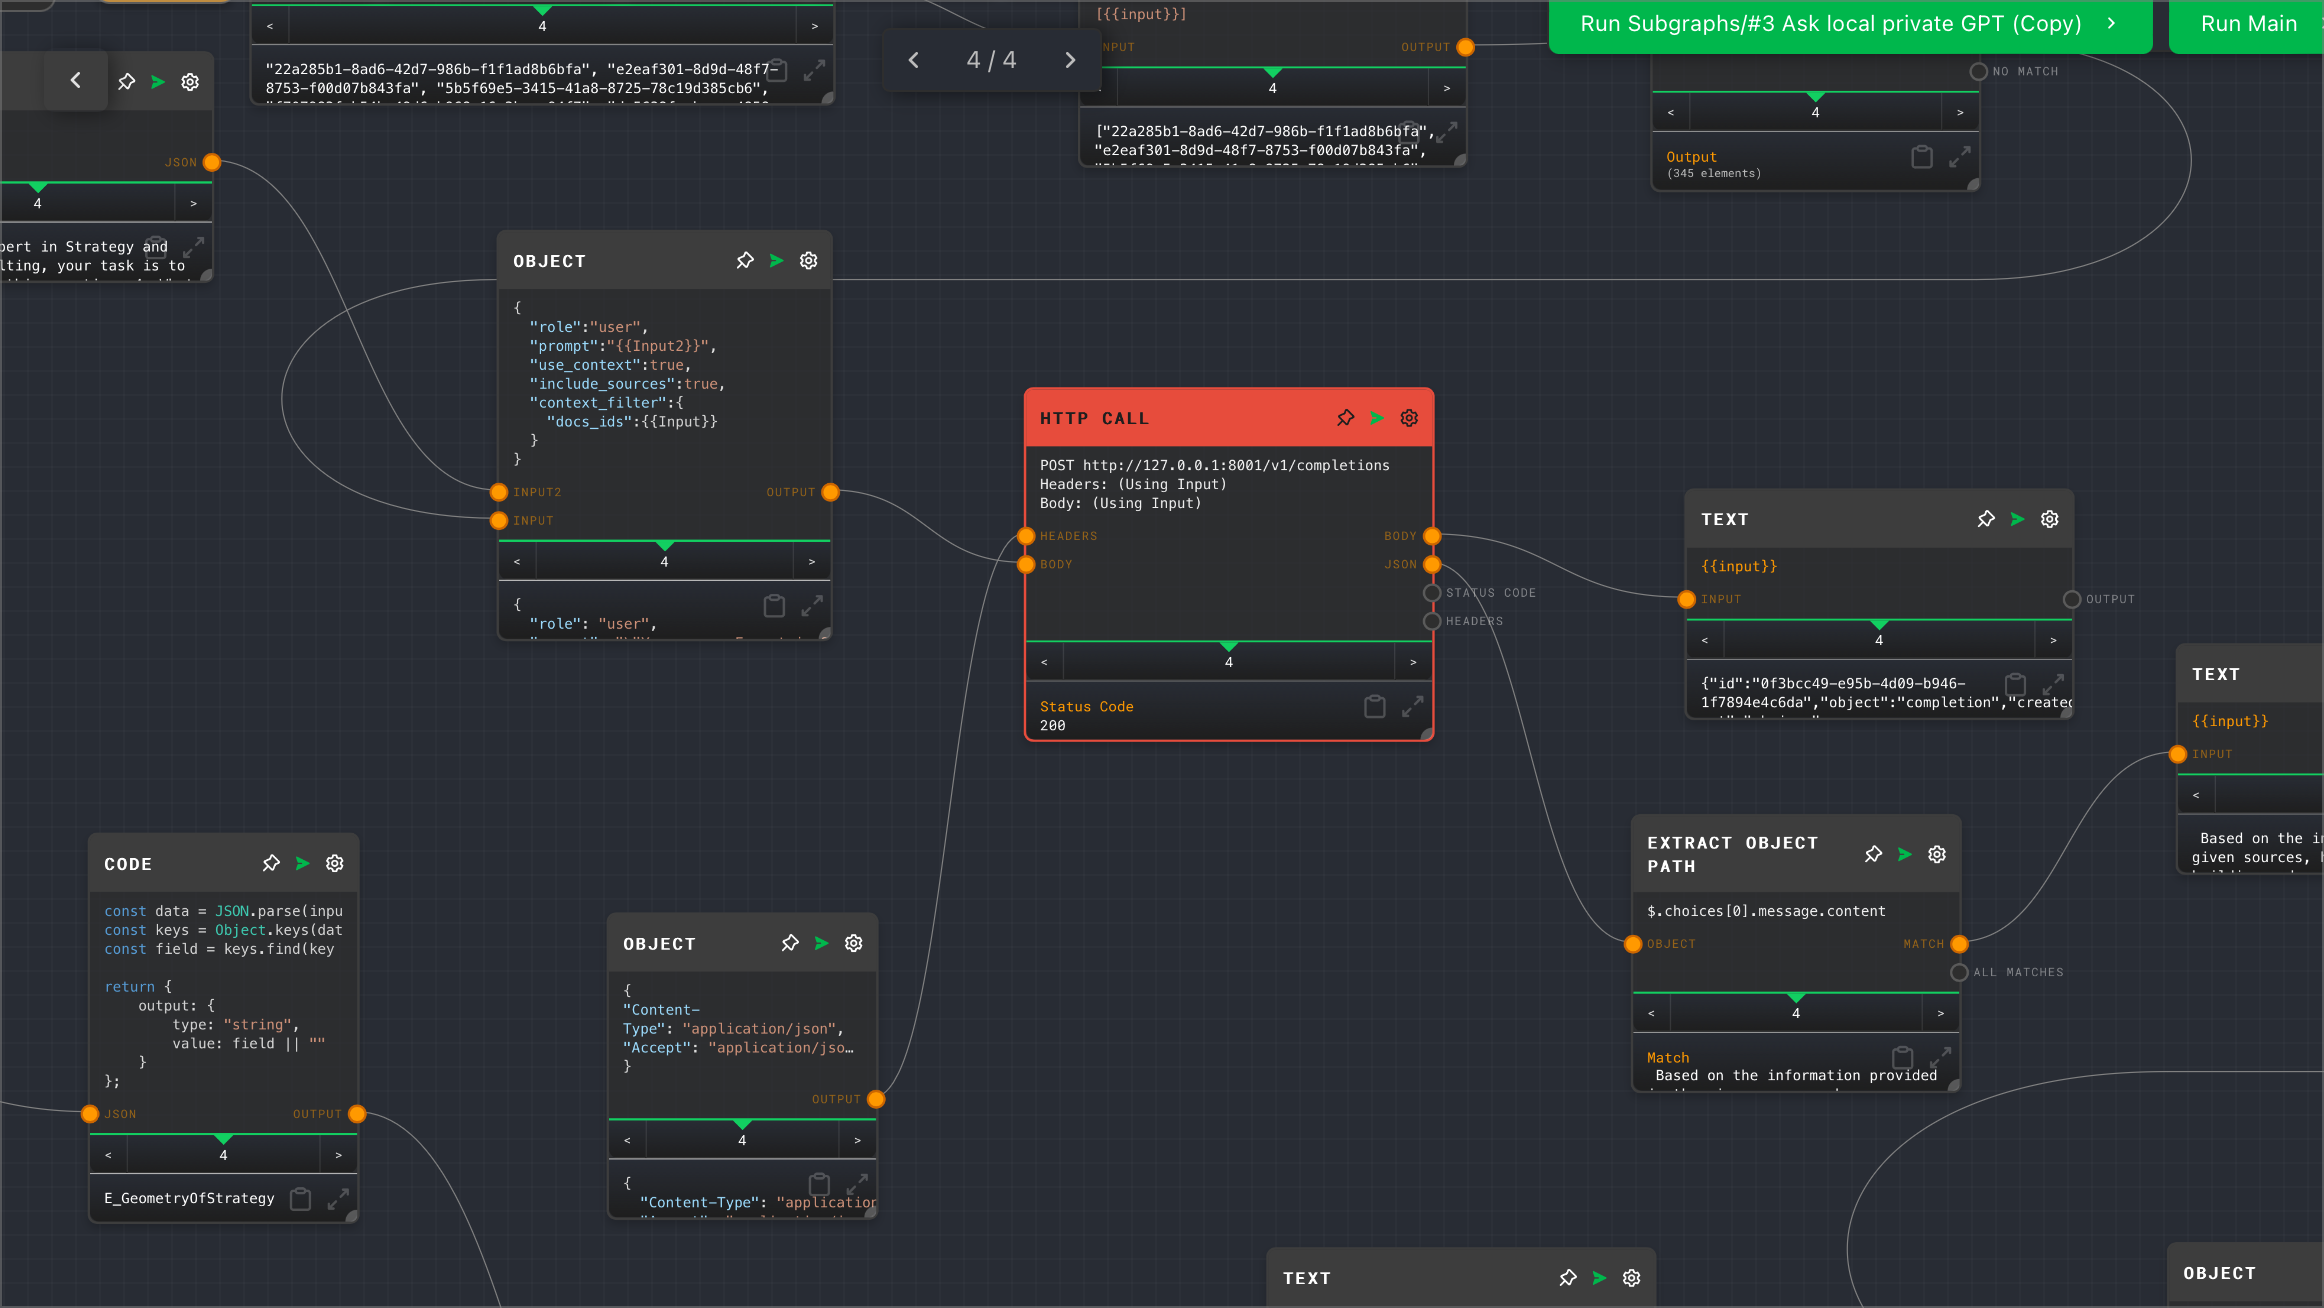Select Text node unconnected Output port
This screenshot has width=2324, height=1308.
pyautogui.click(x=2072, y=599)
